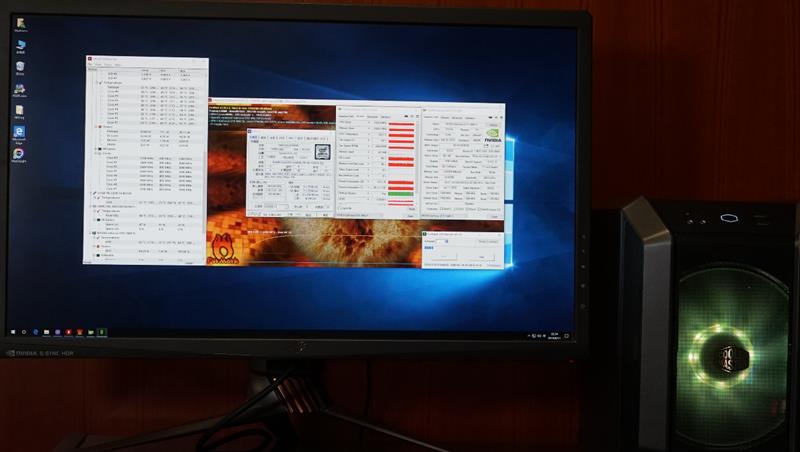Open the GPU selector dropdown in GPU-Z card window

tap(445, 216)
